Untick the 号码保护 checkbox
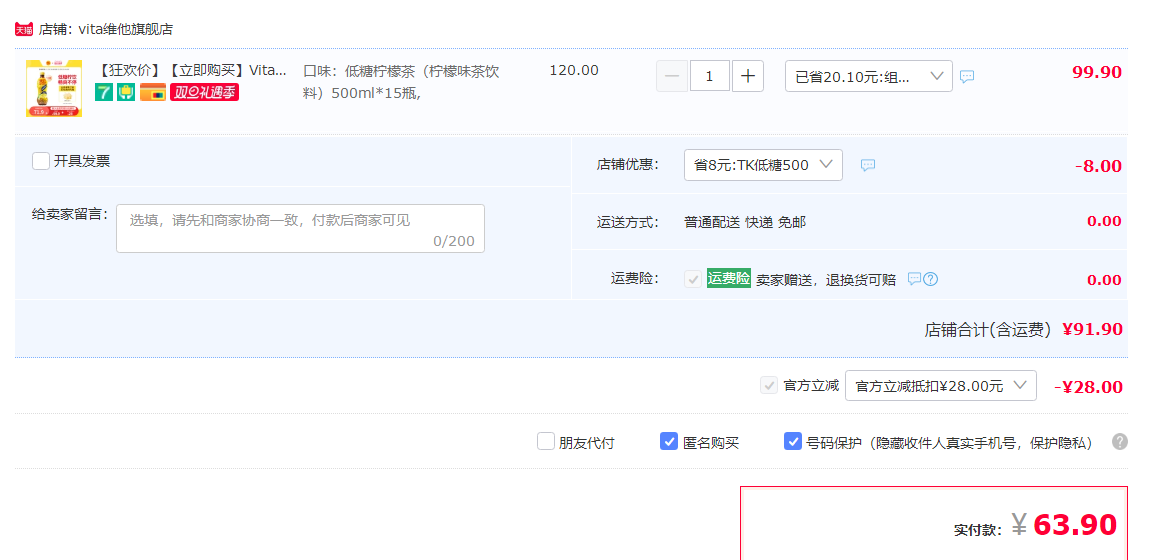The image size is (1160, 560). 792,442
